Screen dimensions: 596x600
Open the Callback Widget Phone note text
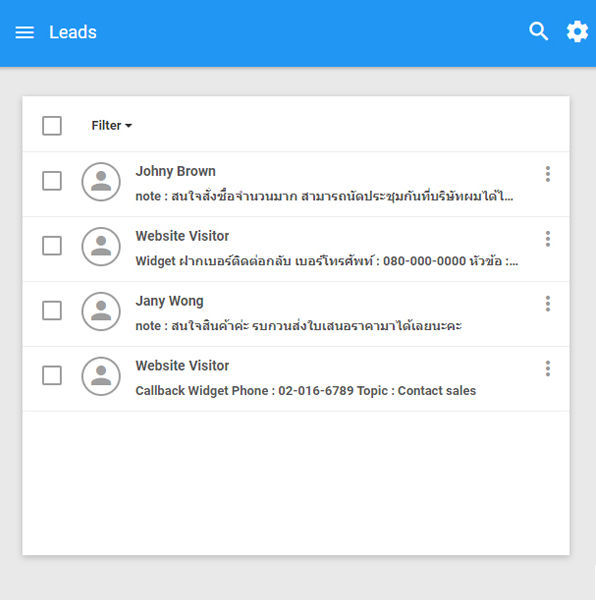click(x=306, y=391)
